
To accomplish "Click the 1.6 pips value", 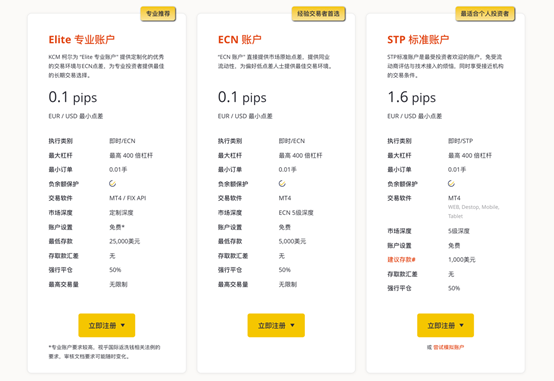I will tap(412, 98).
